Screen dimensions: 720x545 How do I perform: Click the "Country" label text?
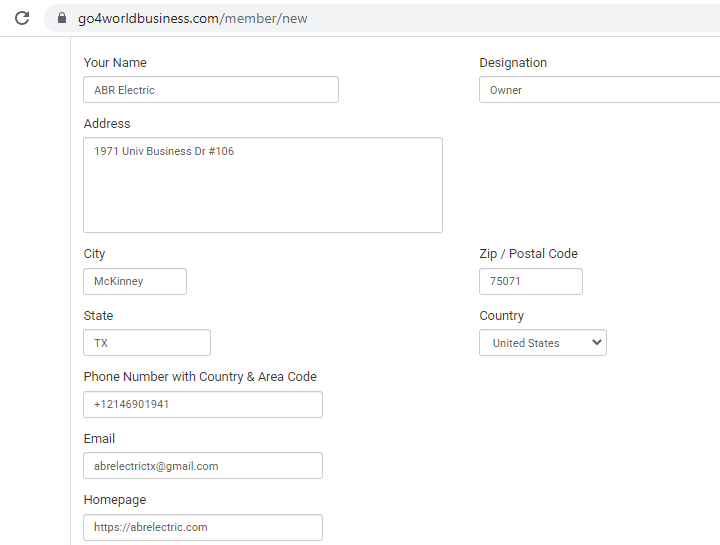pos(501,316)
